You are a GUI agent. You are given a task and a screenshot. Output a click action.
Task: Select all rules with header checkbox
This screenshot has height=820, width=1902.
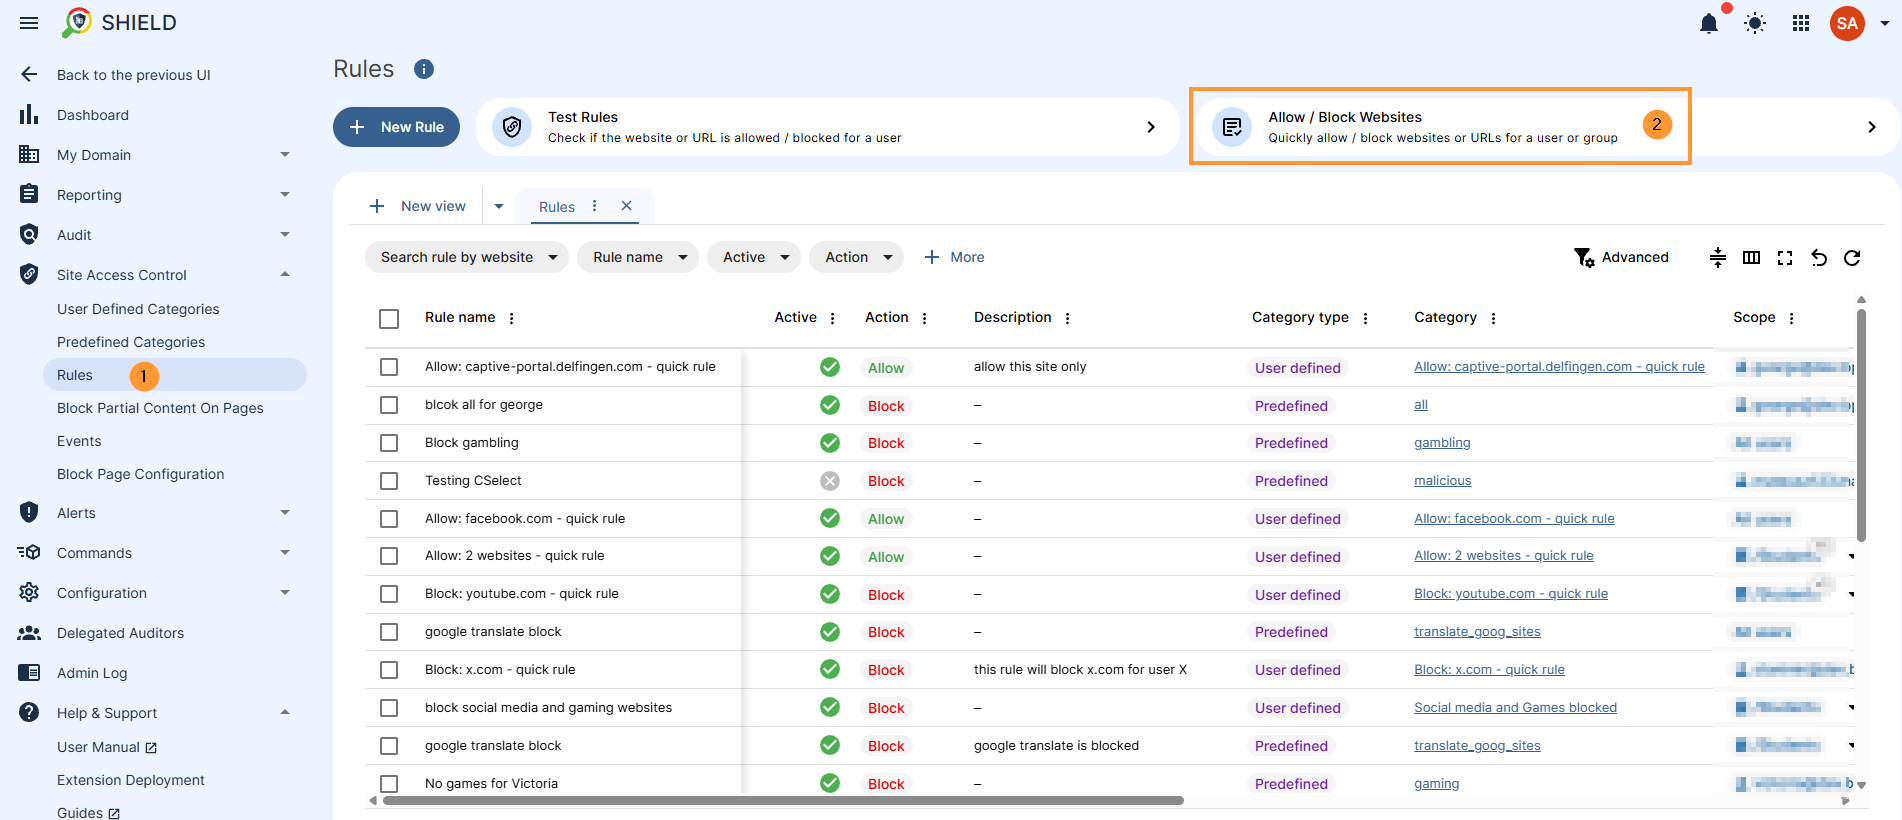coord(389,319)
